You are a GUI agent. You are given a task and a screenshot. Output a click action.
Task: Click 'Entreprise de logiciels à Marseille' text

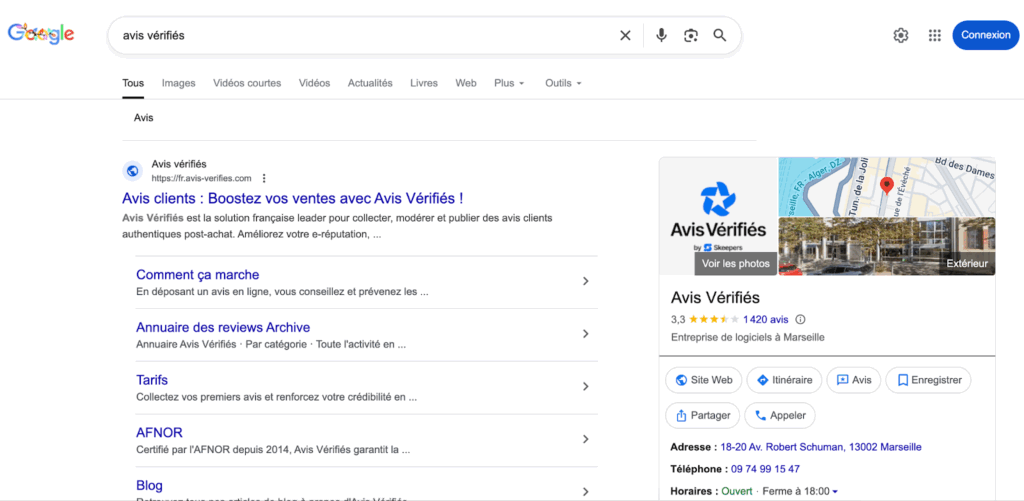[x=748, y=338]
